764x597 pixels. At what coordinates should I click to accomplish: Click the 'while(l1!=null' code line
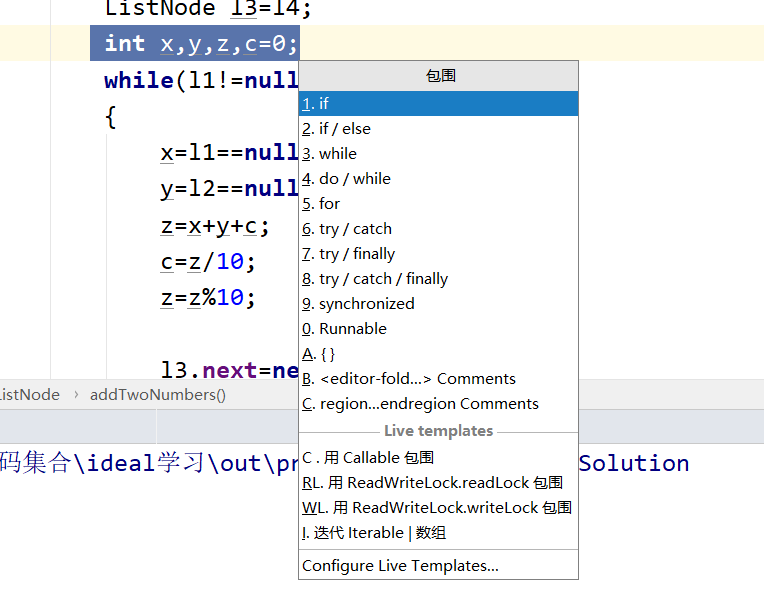(201, 80)
